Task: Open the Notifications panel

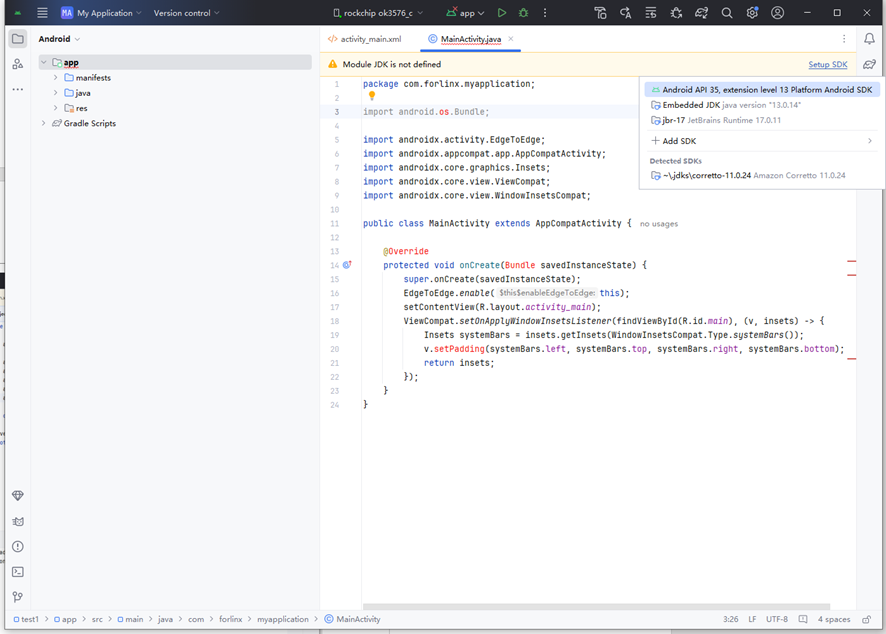Action: coord(869,39)
